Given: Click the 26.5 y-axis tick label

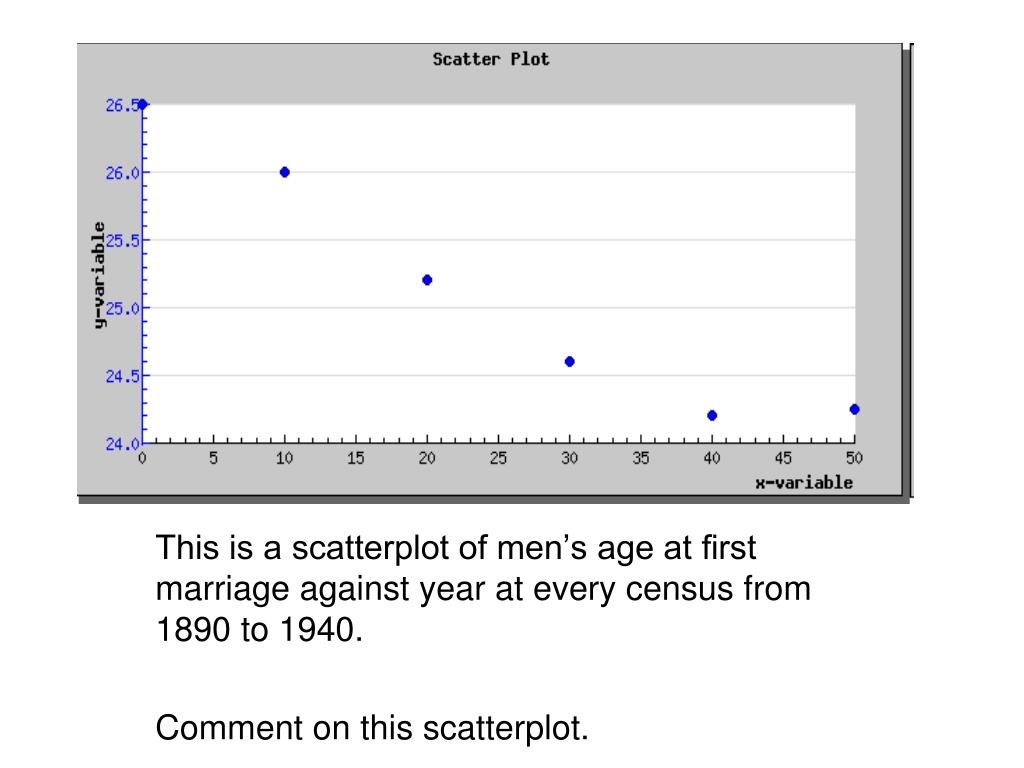Looking at the screenshot, I should (x=121, y=105).
